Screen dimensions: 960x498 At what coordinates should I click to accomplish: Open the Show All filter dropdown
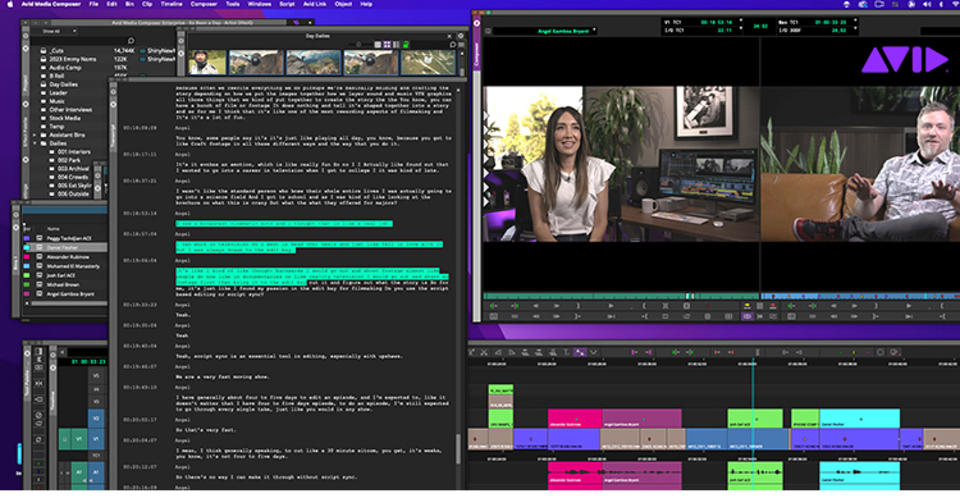(x=58, y=31)
